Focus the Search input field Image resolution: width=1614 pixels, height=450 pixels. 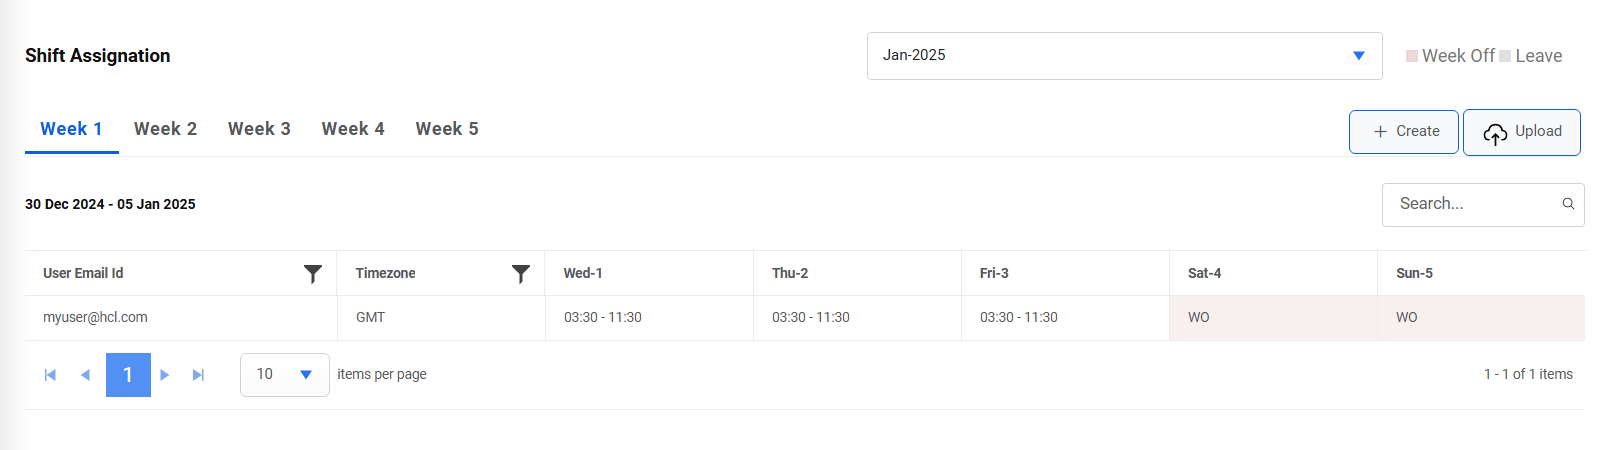click(x=1470, y=204)
